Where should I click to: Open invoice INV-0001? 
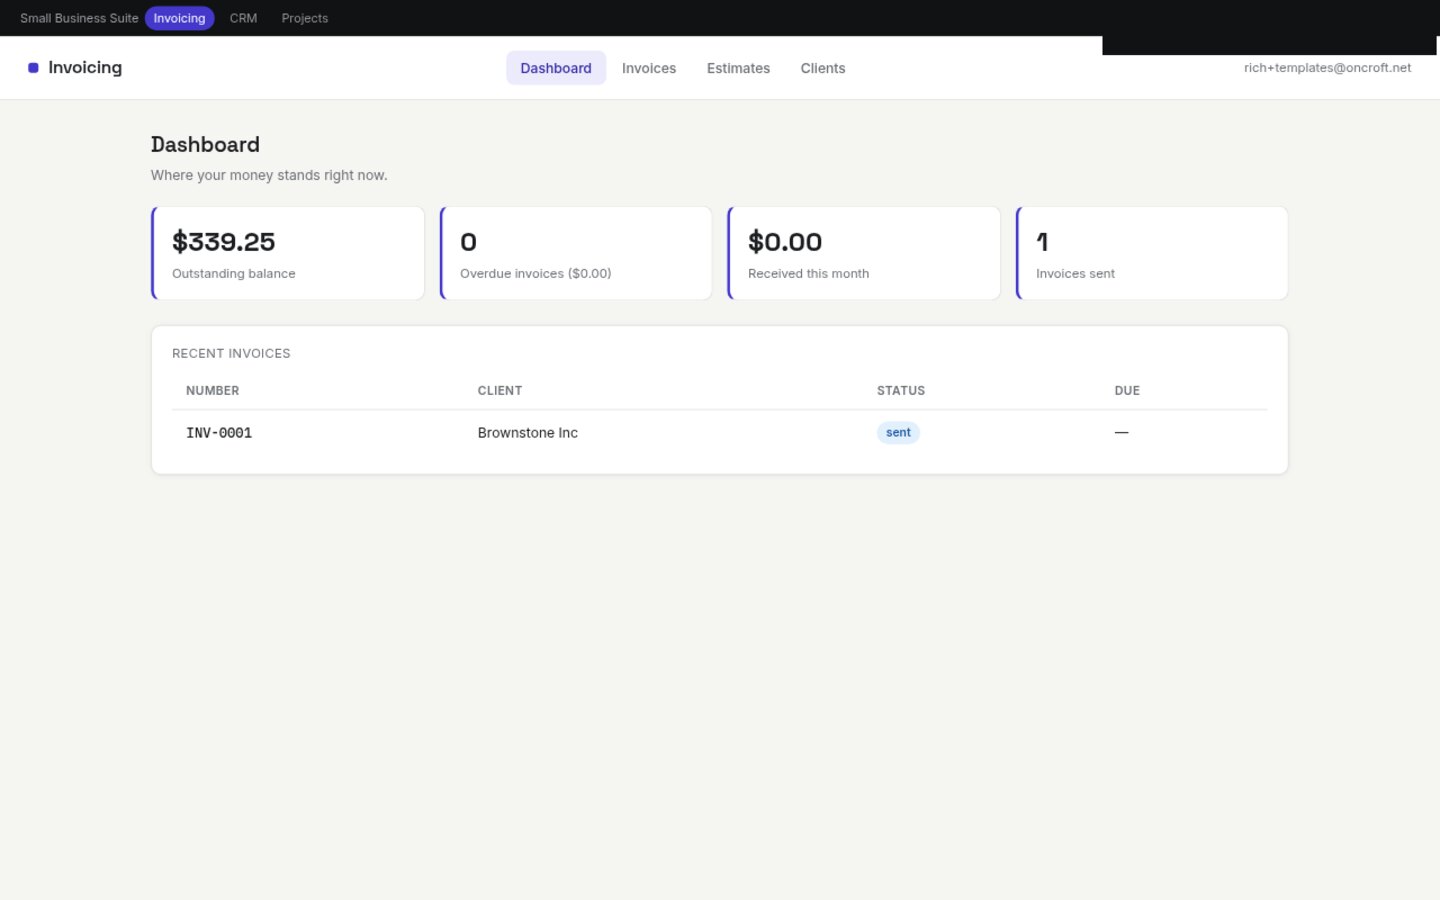(219, 433)
